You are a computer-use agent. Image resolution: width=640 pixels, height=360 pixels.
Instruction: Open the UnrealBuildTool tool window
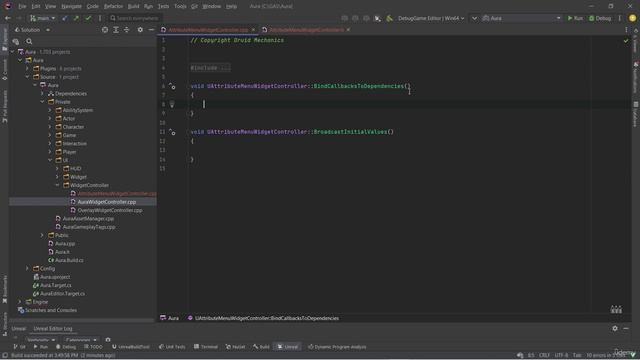(x=131, y=347)
